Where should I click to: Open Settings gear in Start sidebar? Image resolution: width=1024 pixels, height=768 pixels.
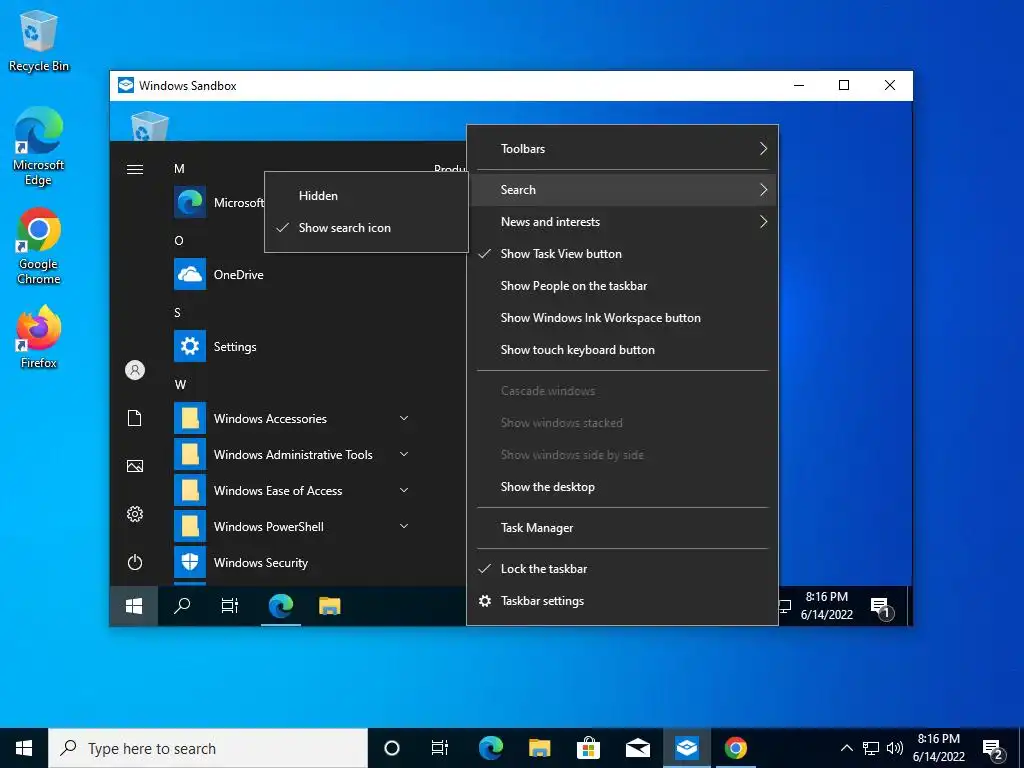[x=135, y=514]
